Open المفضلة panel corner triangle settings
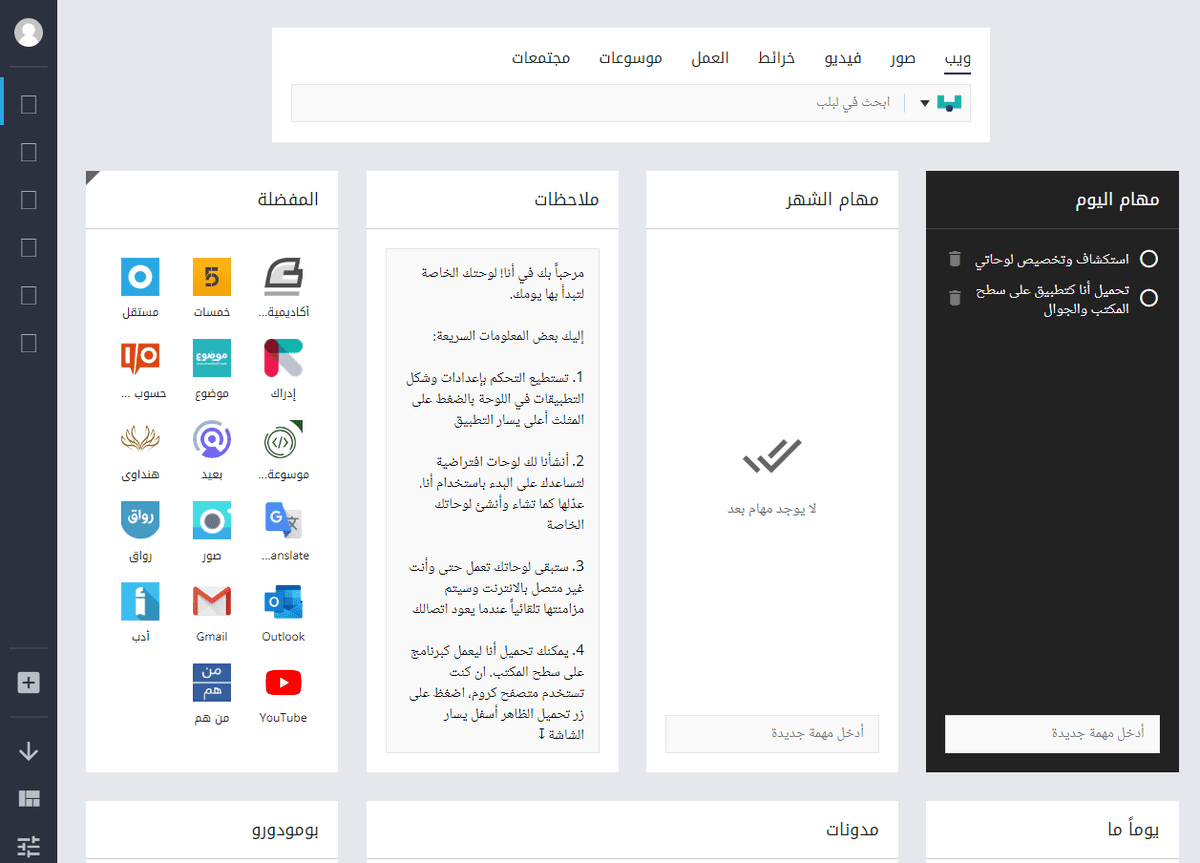 tap(94, 179)
